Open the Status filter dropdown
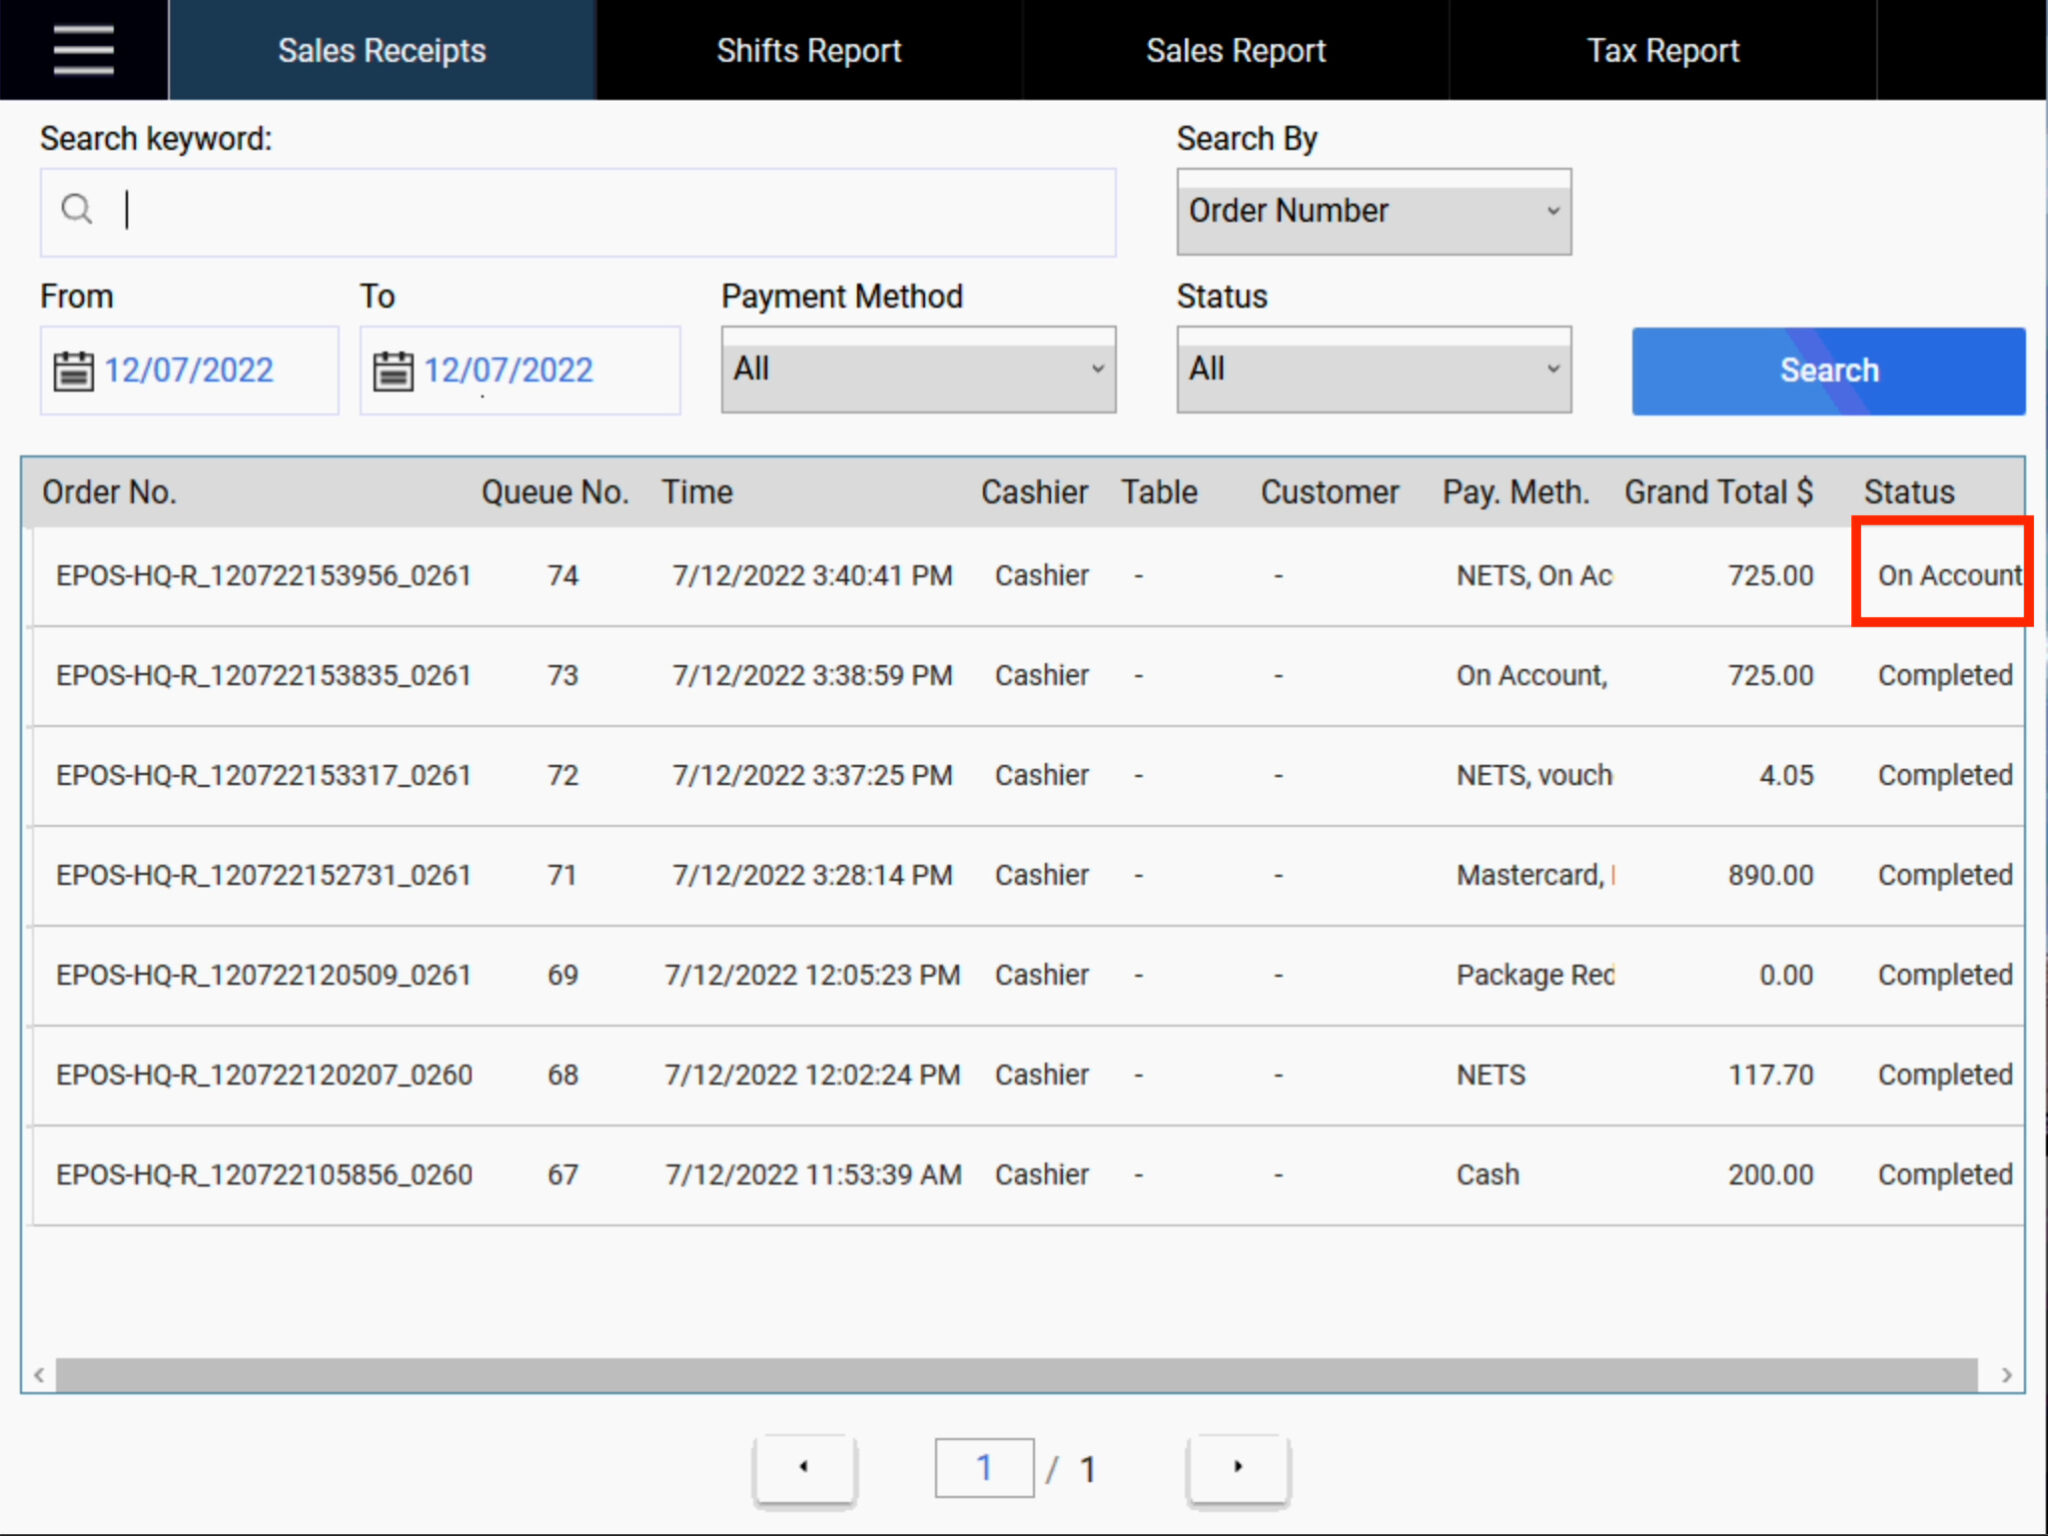The height and width of the screenshot is (1536, 2048). point(1373,369)
